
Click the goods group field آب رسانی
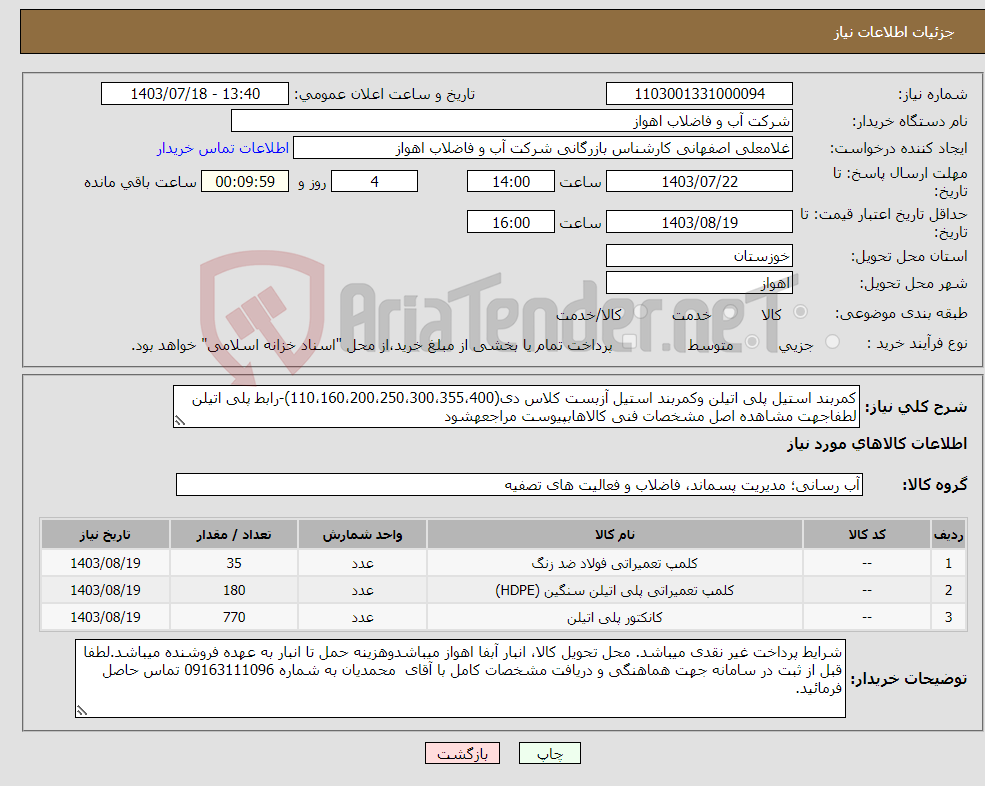pos(520,484)
